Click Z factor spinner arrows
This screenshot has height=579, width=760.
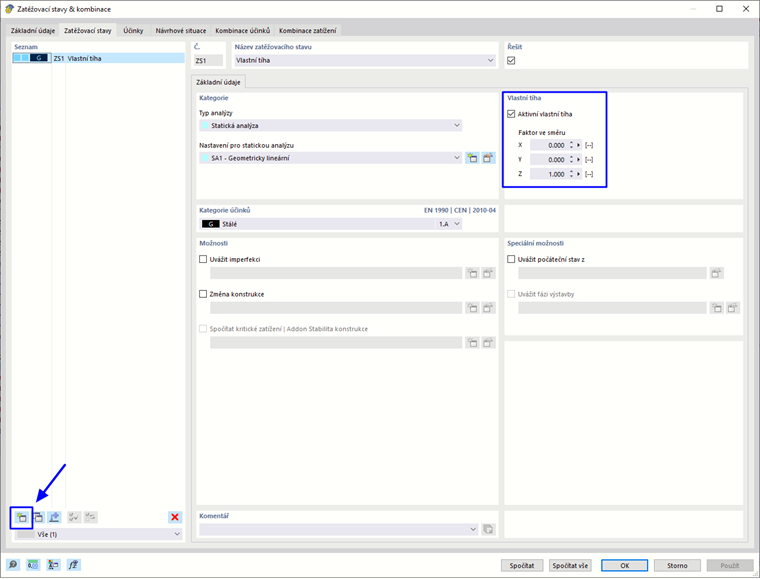tap(571, 174)
